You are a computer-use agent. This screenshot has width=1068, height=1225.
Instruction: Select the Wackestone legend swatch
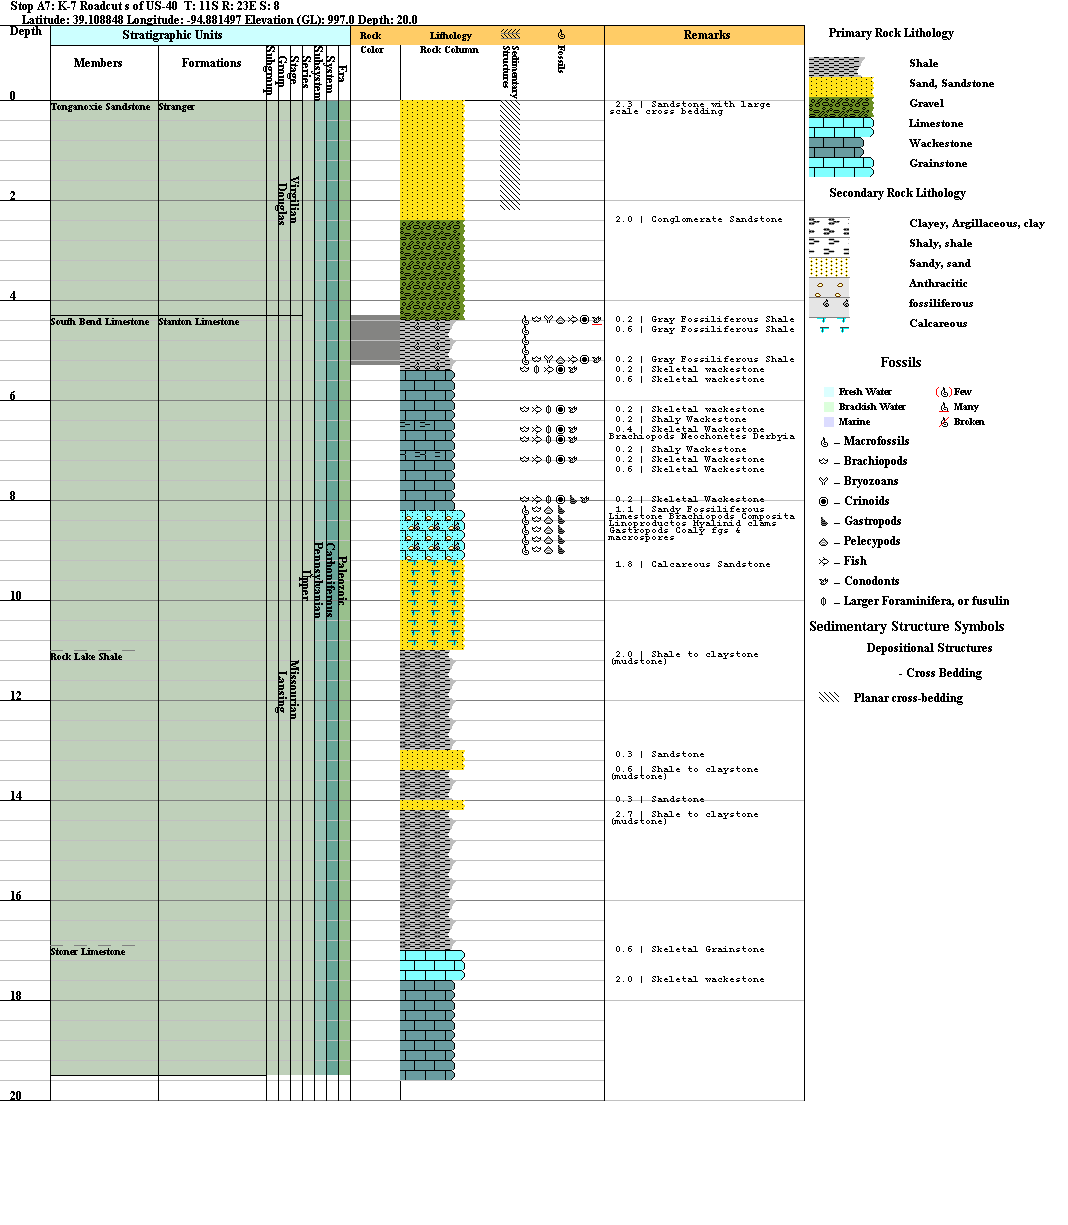pyautogui.click(x=836, y=146)
